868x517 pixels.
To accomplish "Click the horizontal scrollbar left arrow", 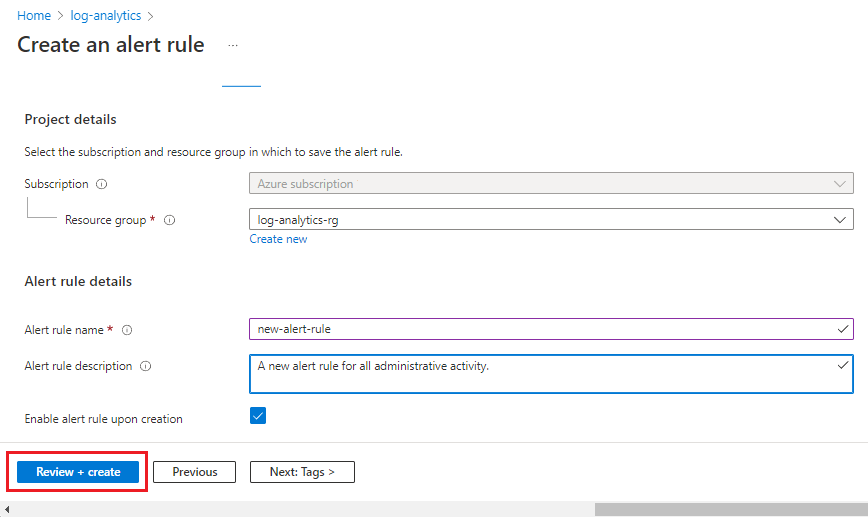I will click(x=7, y=509).
